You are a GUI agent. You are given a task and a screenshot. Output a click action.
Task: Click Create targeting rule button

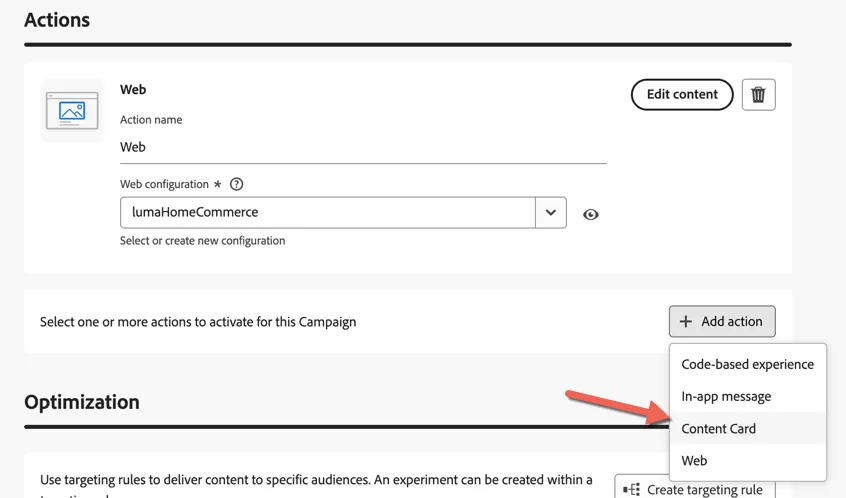coord(695,489)
